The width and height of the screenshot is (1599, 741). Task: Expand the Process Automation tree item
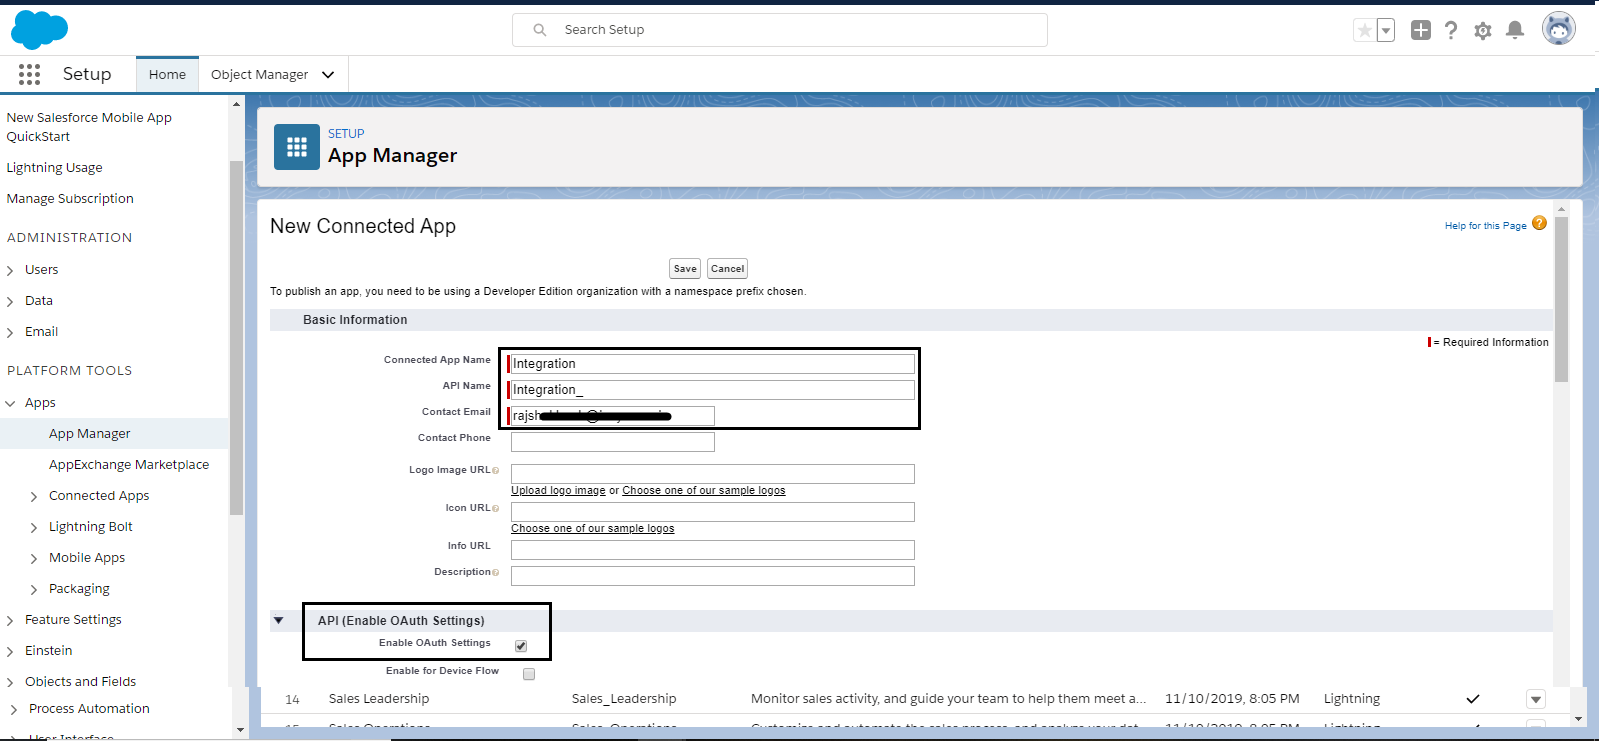click(x=13, y=709)
